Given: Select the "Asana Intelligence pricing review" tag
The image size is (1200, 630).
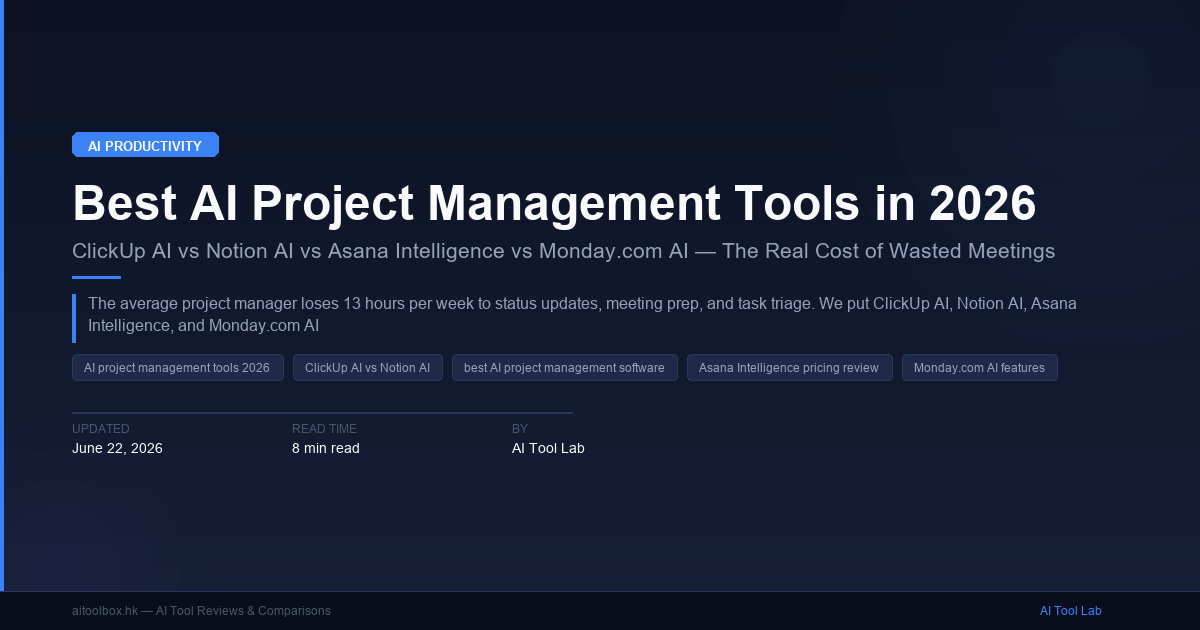Looking at the screenshot, I should tap(789, 368).
